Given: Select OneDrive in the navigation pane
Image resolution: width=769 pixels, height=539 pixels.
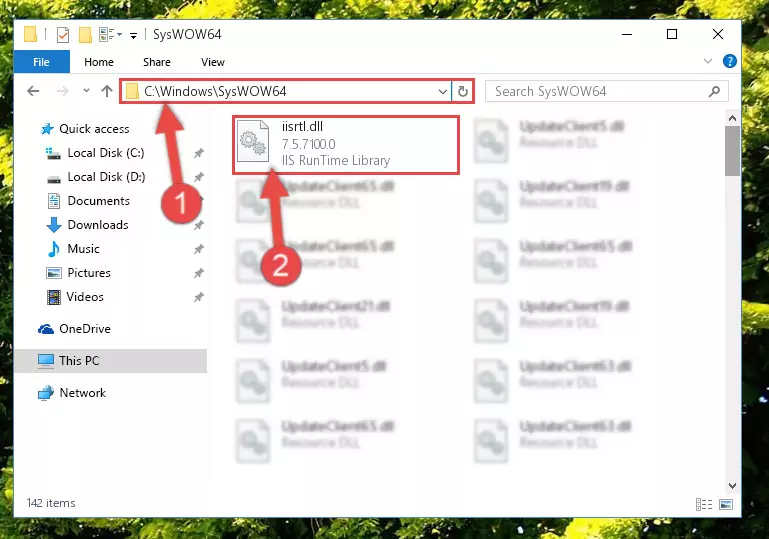Looking at the screenshot, I should [85, 329].
